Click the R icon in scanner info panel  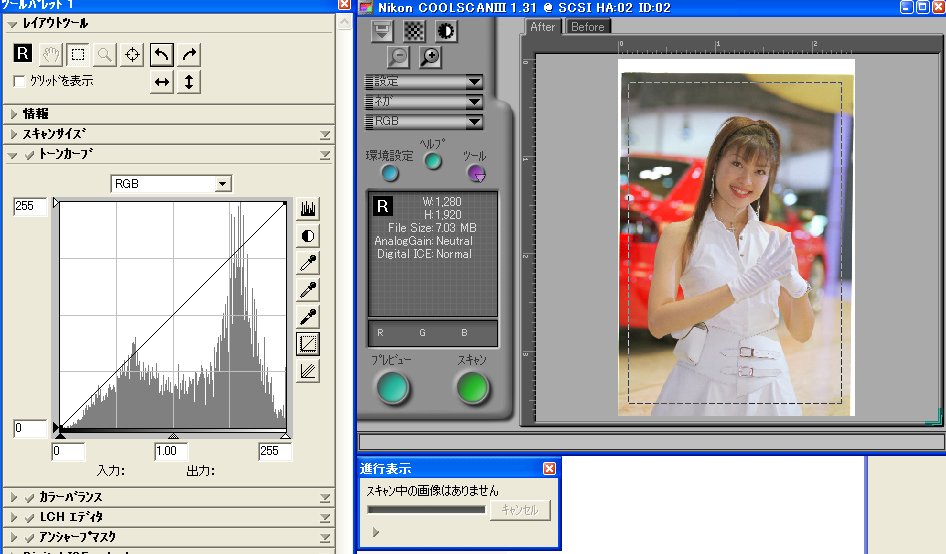coord(383,206)
